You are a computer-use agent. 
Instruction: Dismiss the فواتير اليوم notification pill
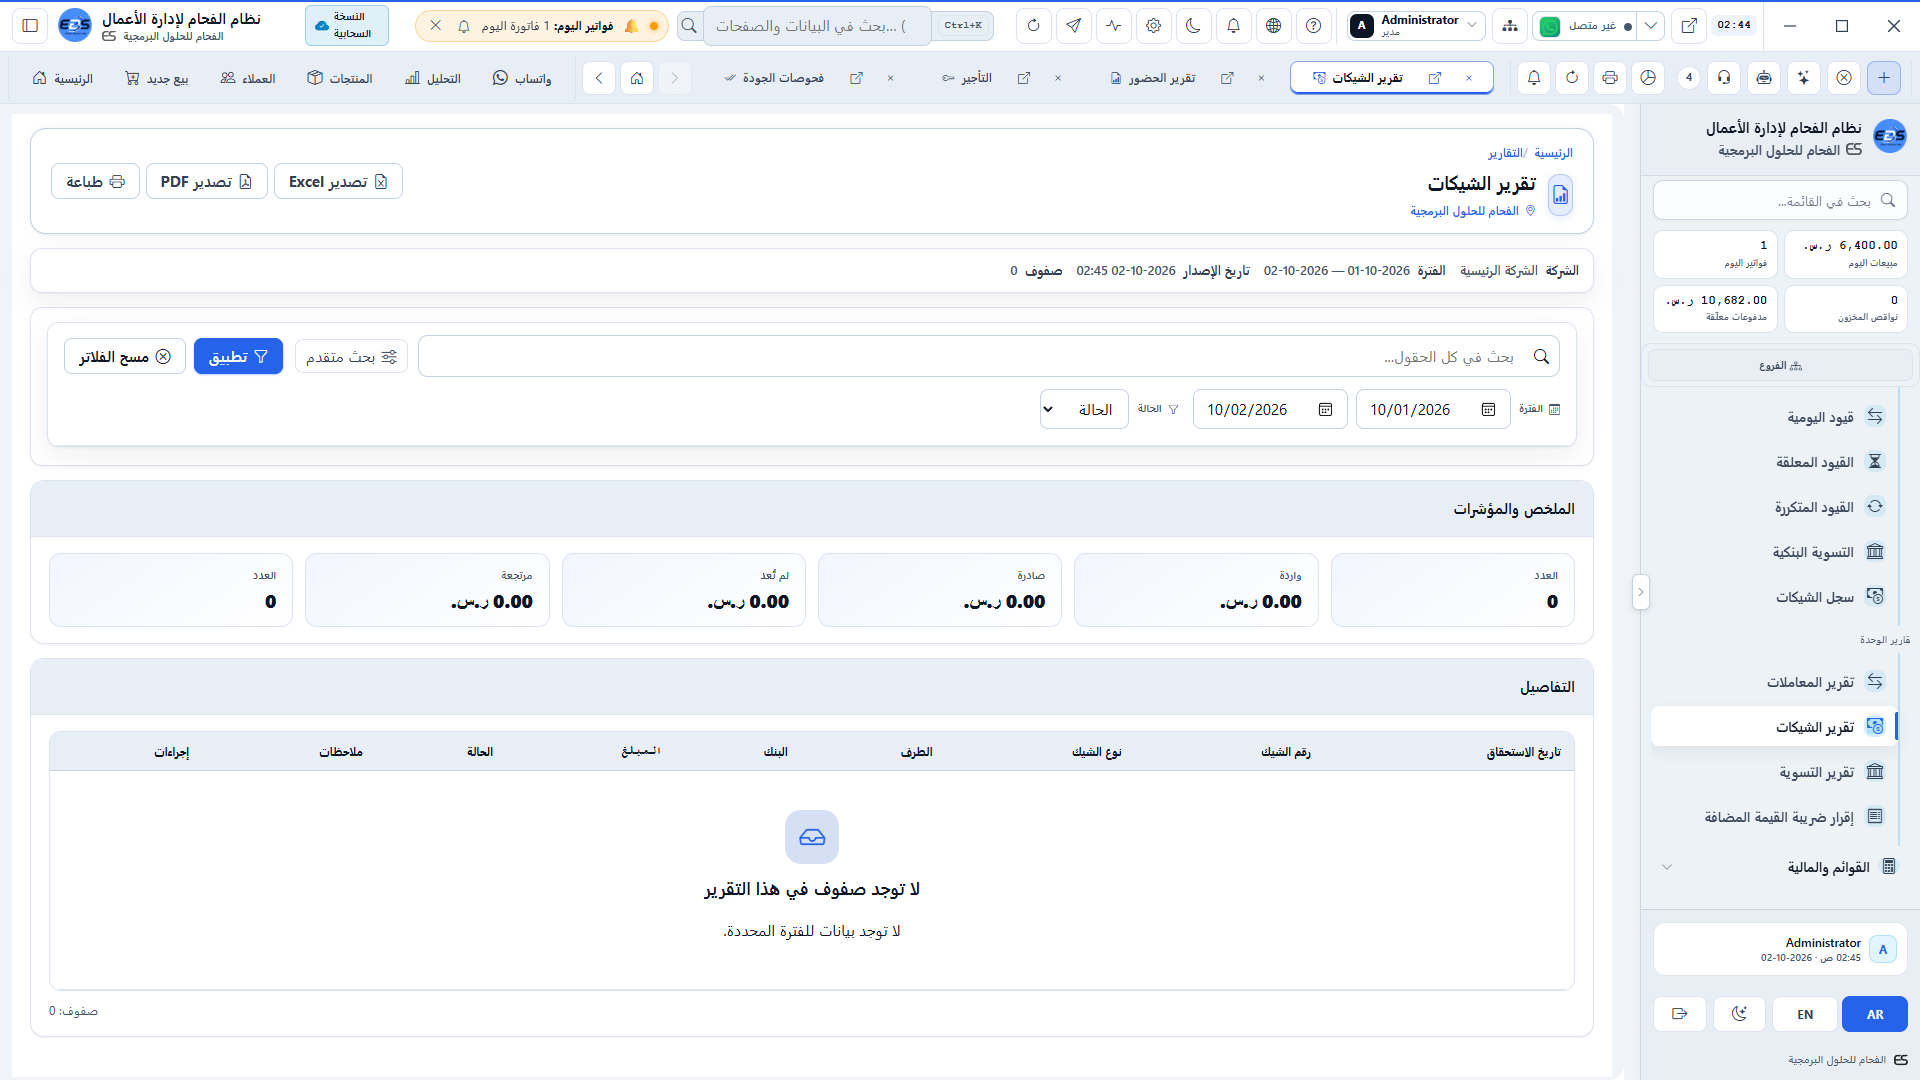pos(436,26)
